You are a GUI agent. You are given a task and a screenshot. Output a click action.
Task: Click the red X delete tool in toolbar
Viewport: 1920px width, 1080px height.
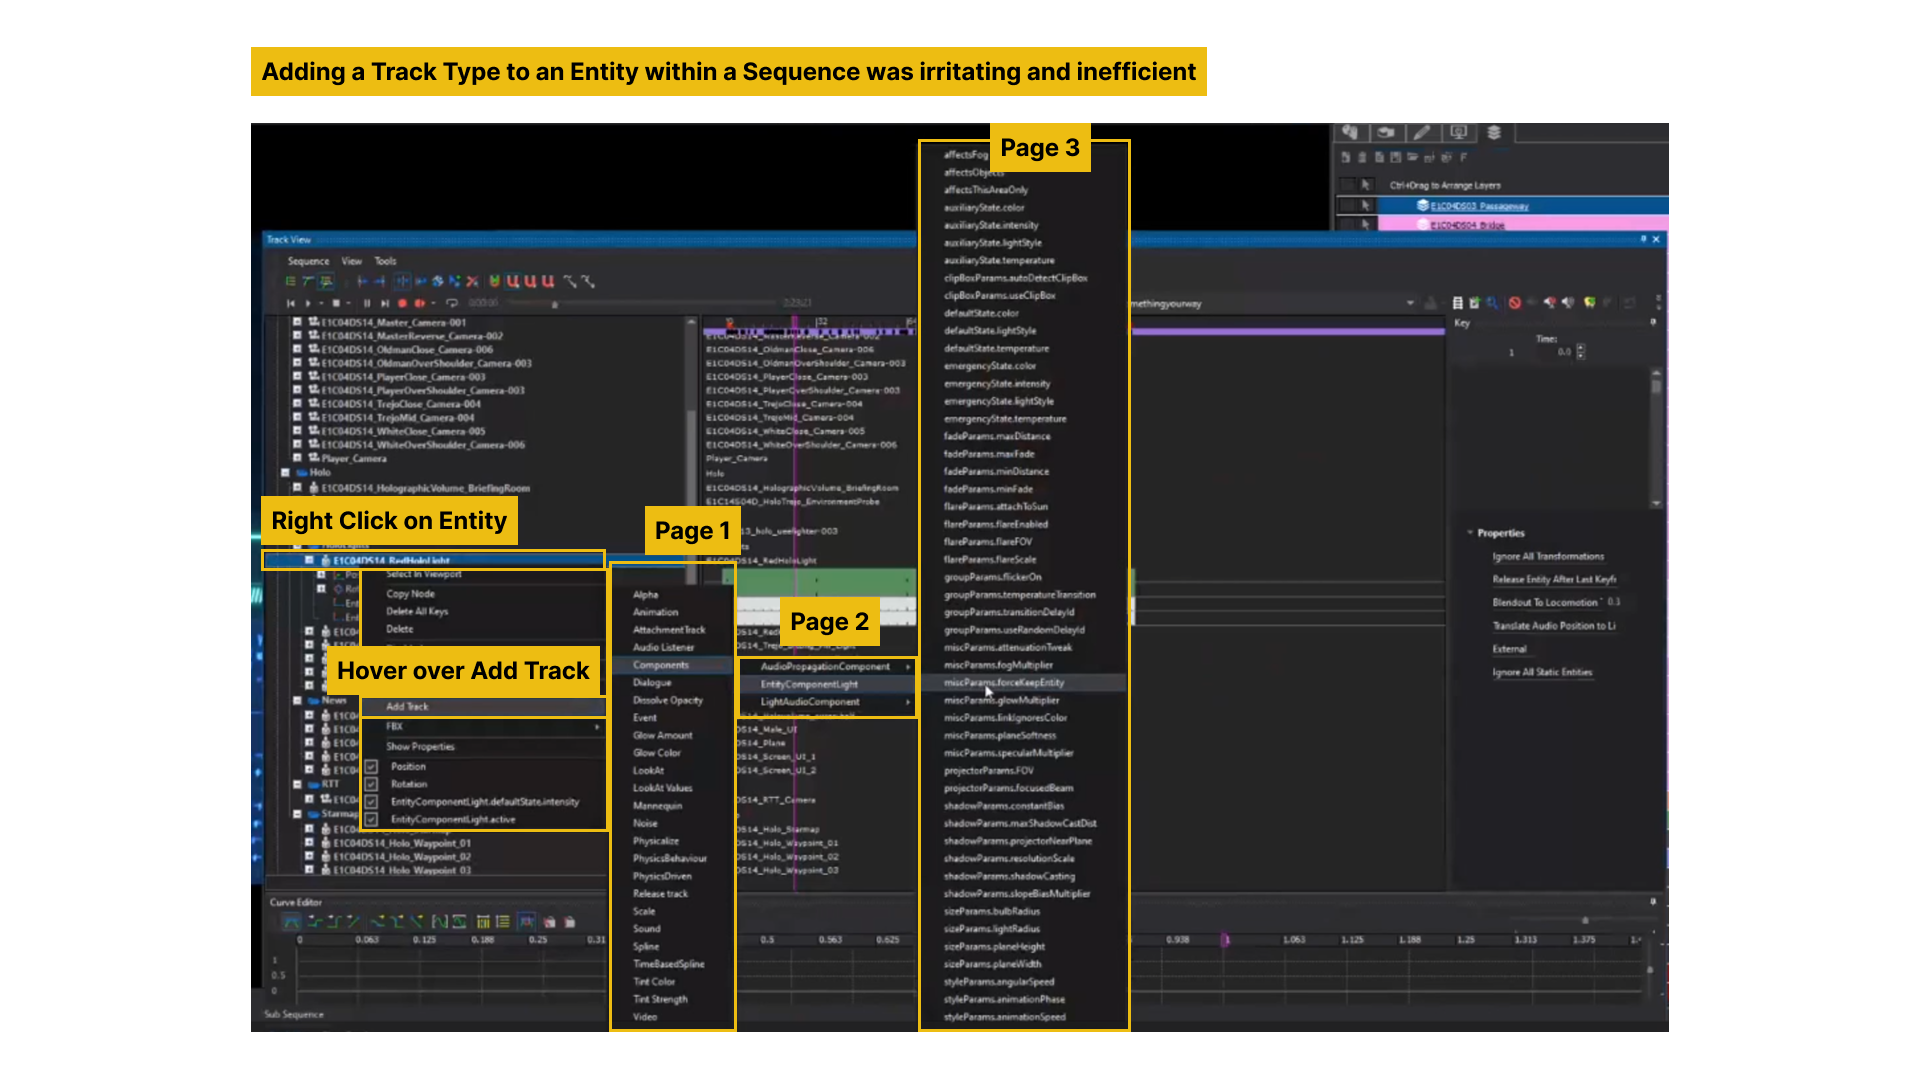[472, 282]
